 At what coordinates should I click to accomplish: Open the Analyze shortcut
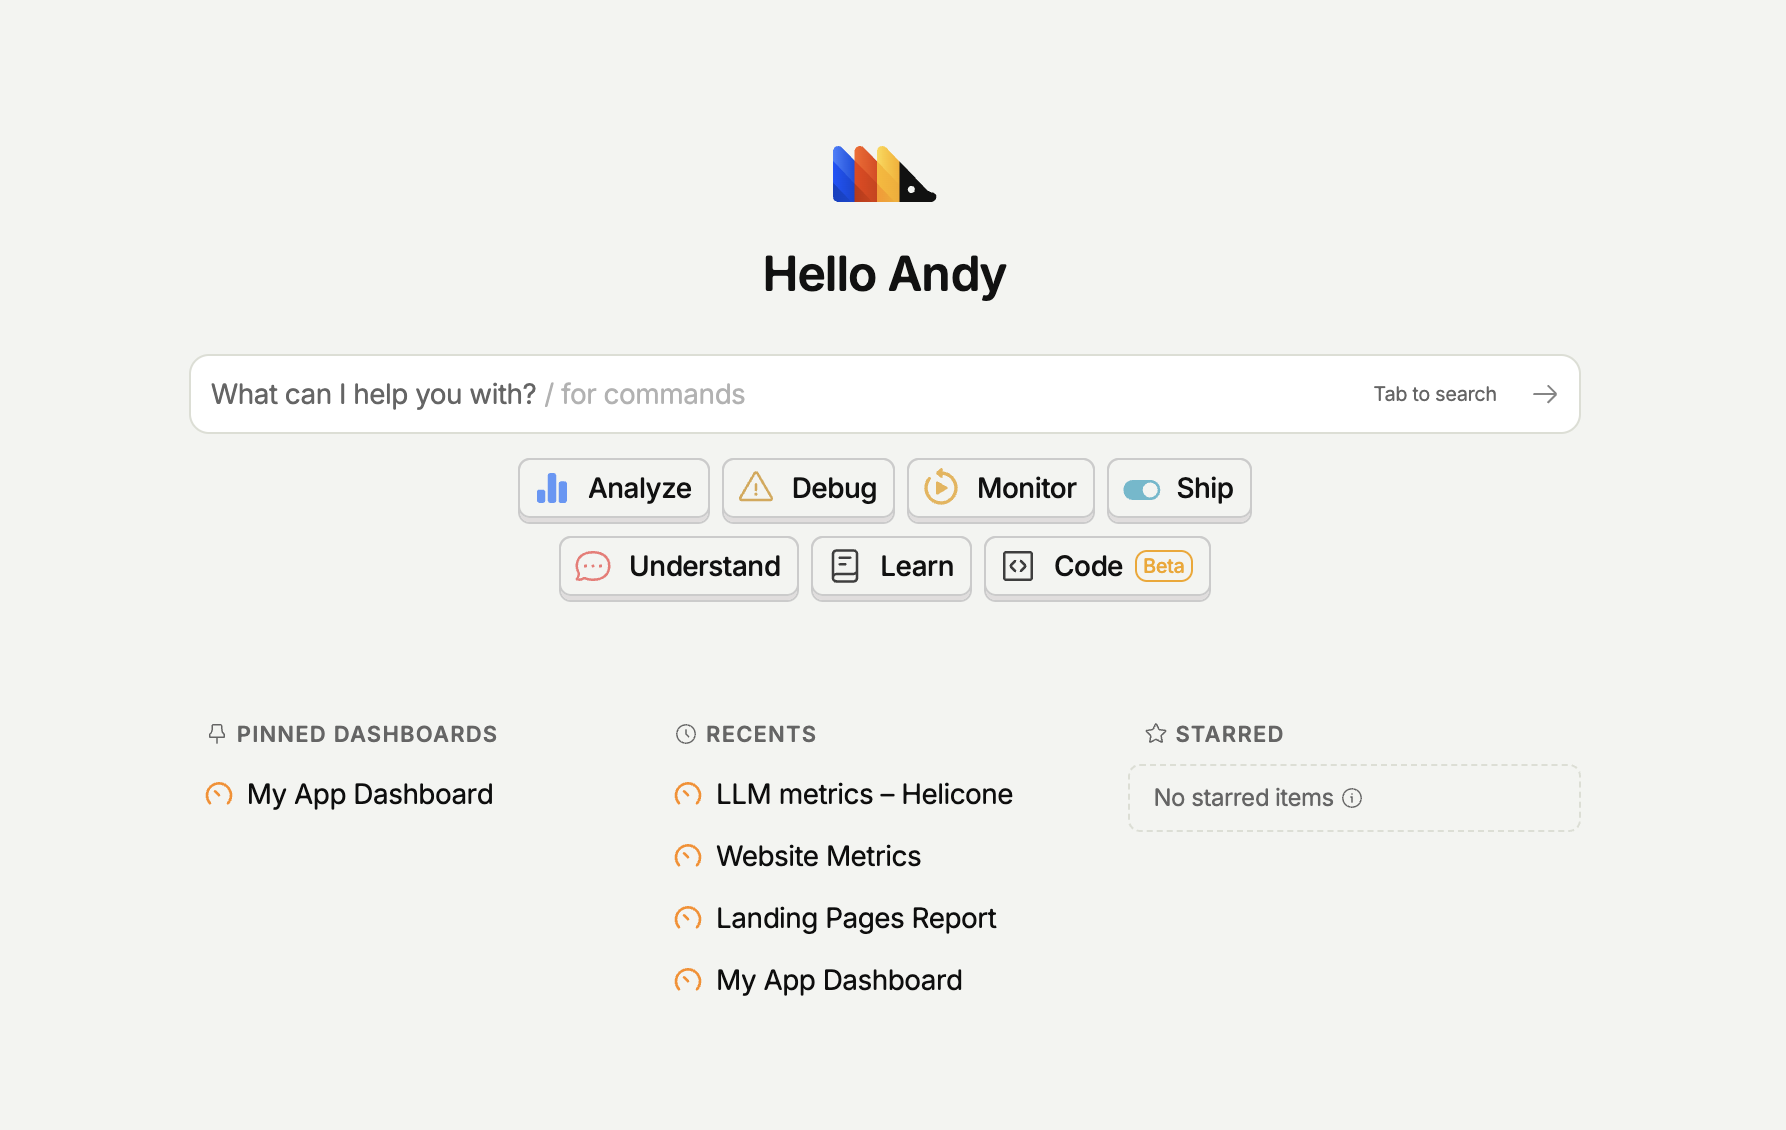coord(614,489)
